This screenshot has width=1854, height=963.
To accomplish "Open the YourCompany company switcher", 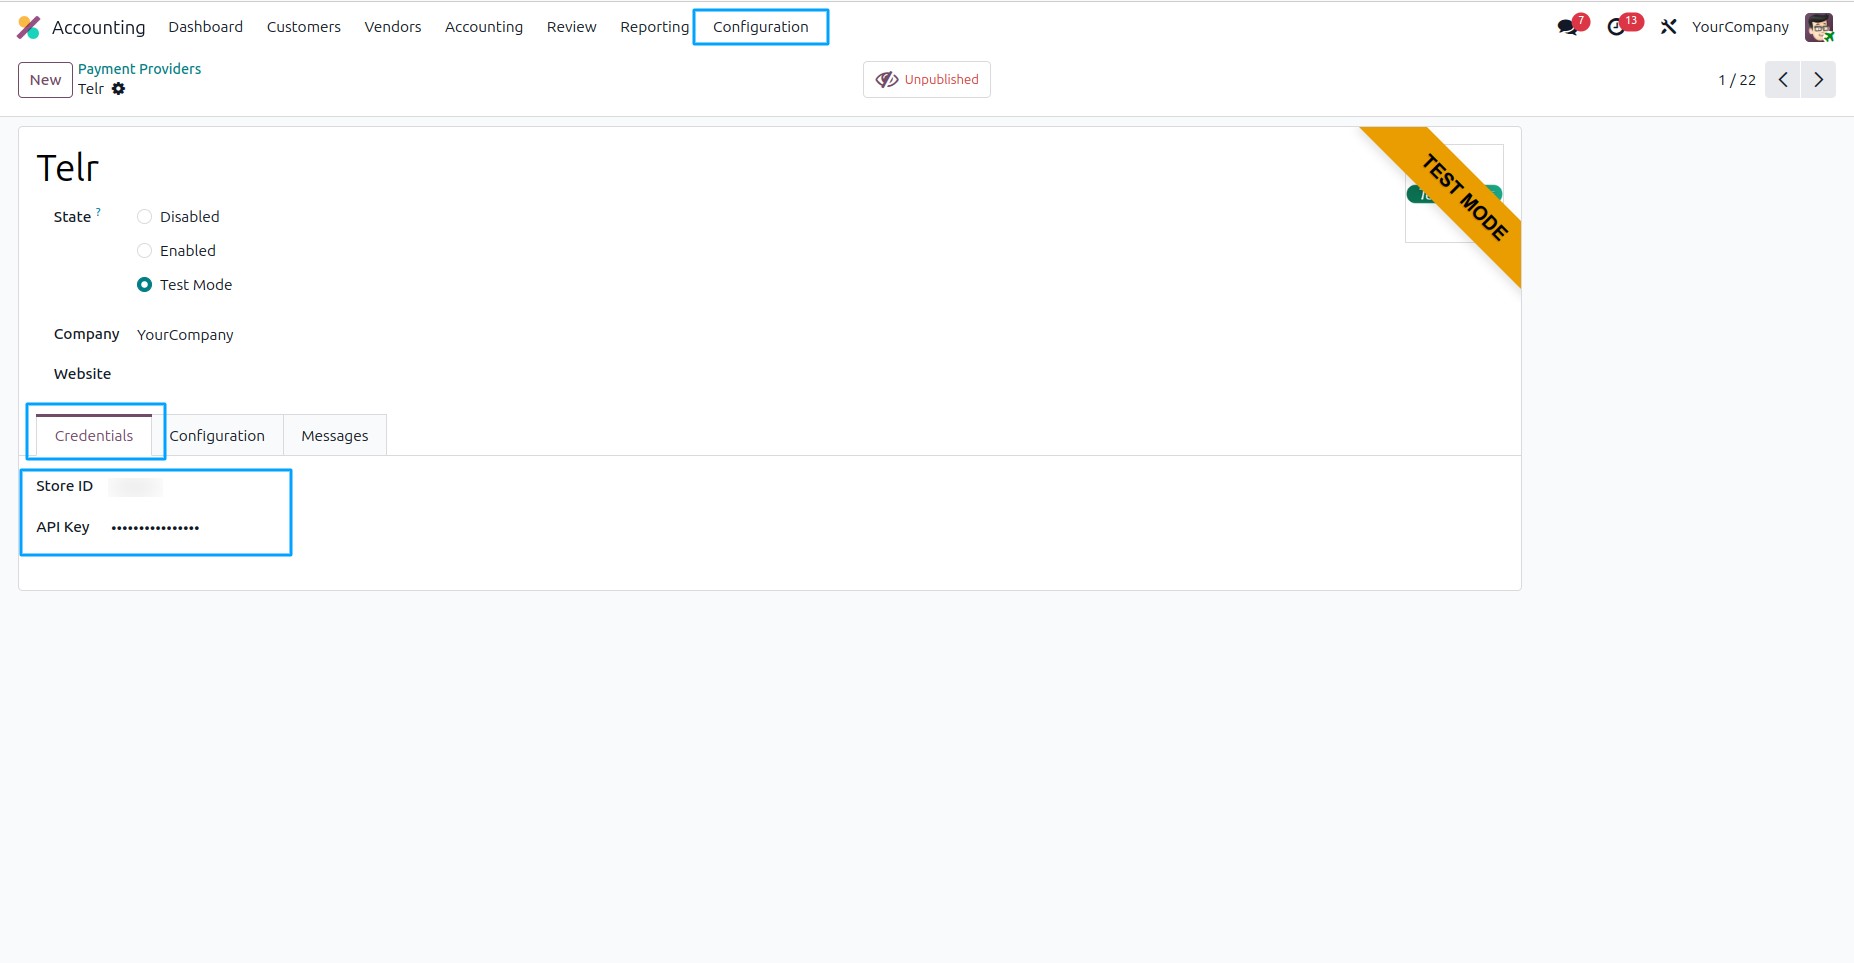I will point(1740,27).
